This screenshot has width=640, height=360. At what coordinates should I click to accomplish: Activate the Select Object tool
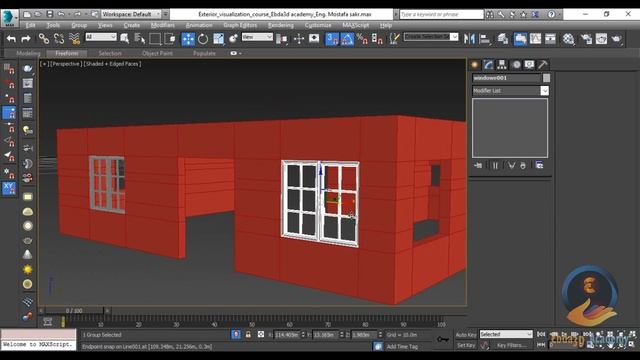(124, 39)
